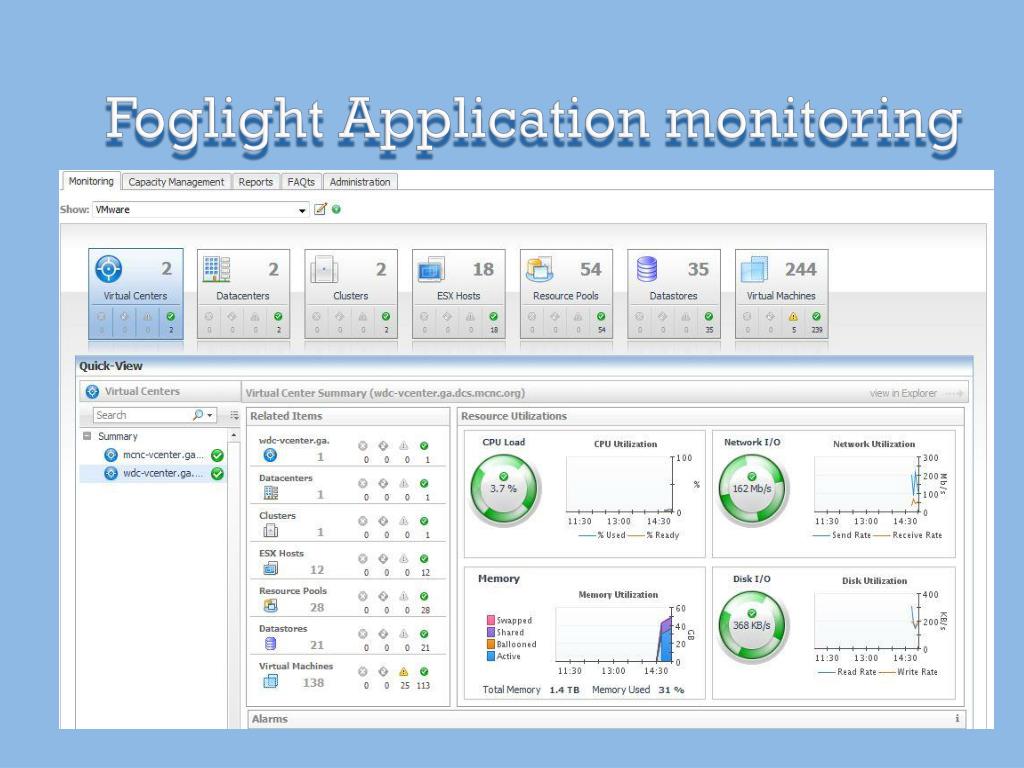Click the Virtual Centers icon in Quick-View header

point(92,391)
